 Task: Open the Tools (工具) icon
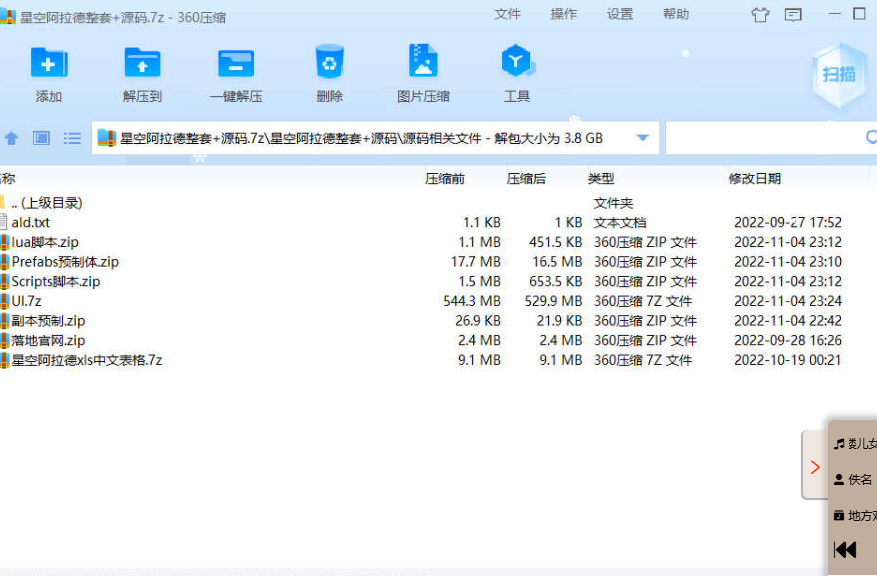point(517,61)
